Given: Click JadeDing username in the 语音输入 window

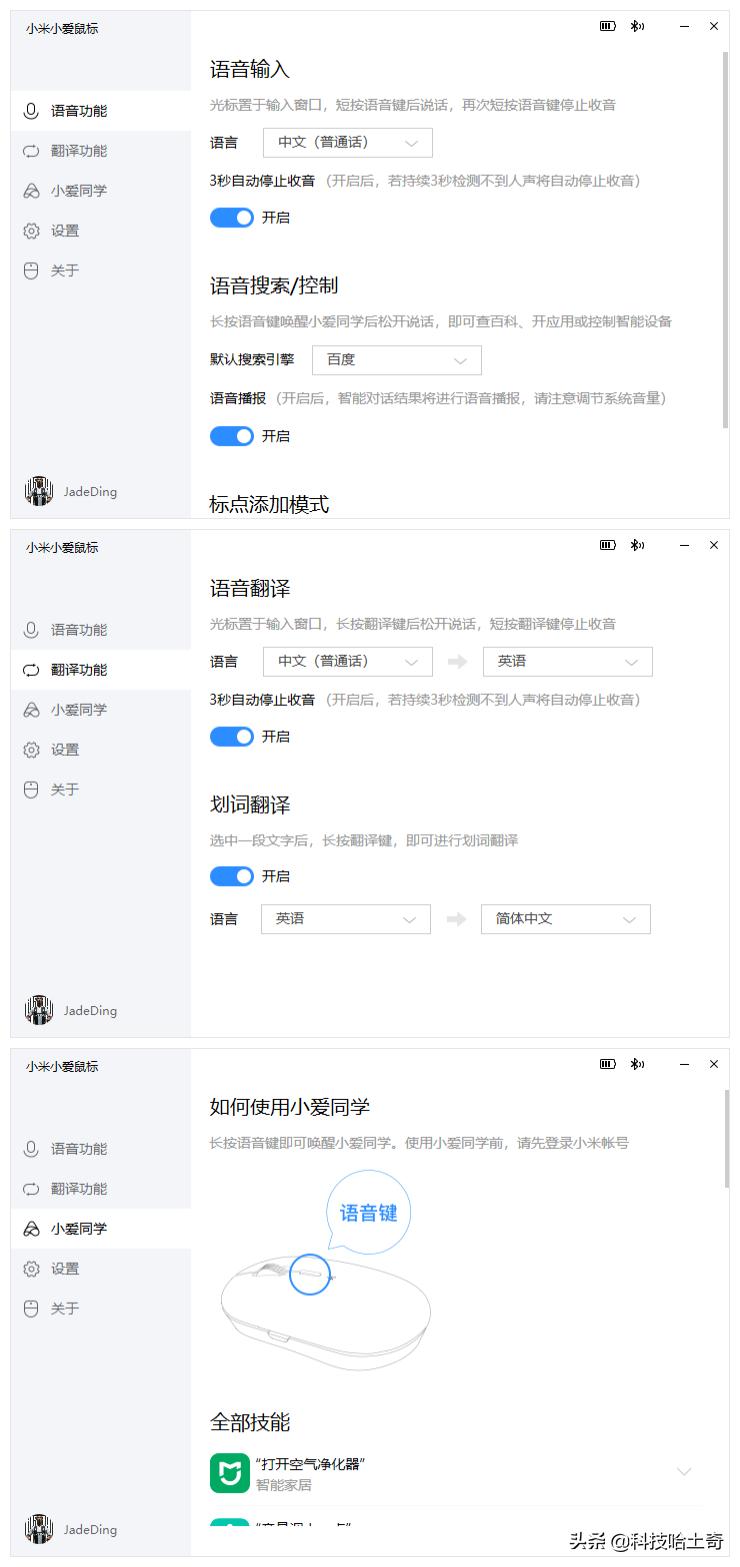Looking at the screenshot, I should [x=90, y=492].
